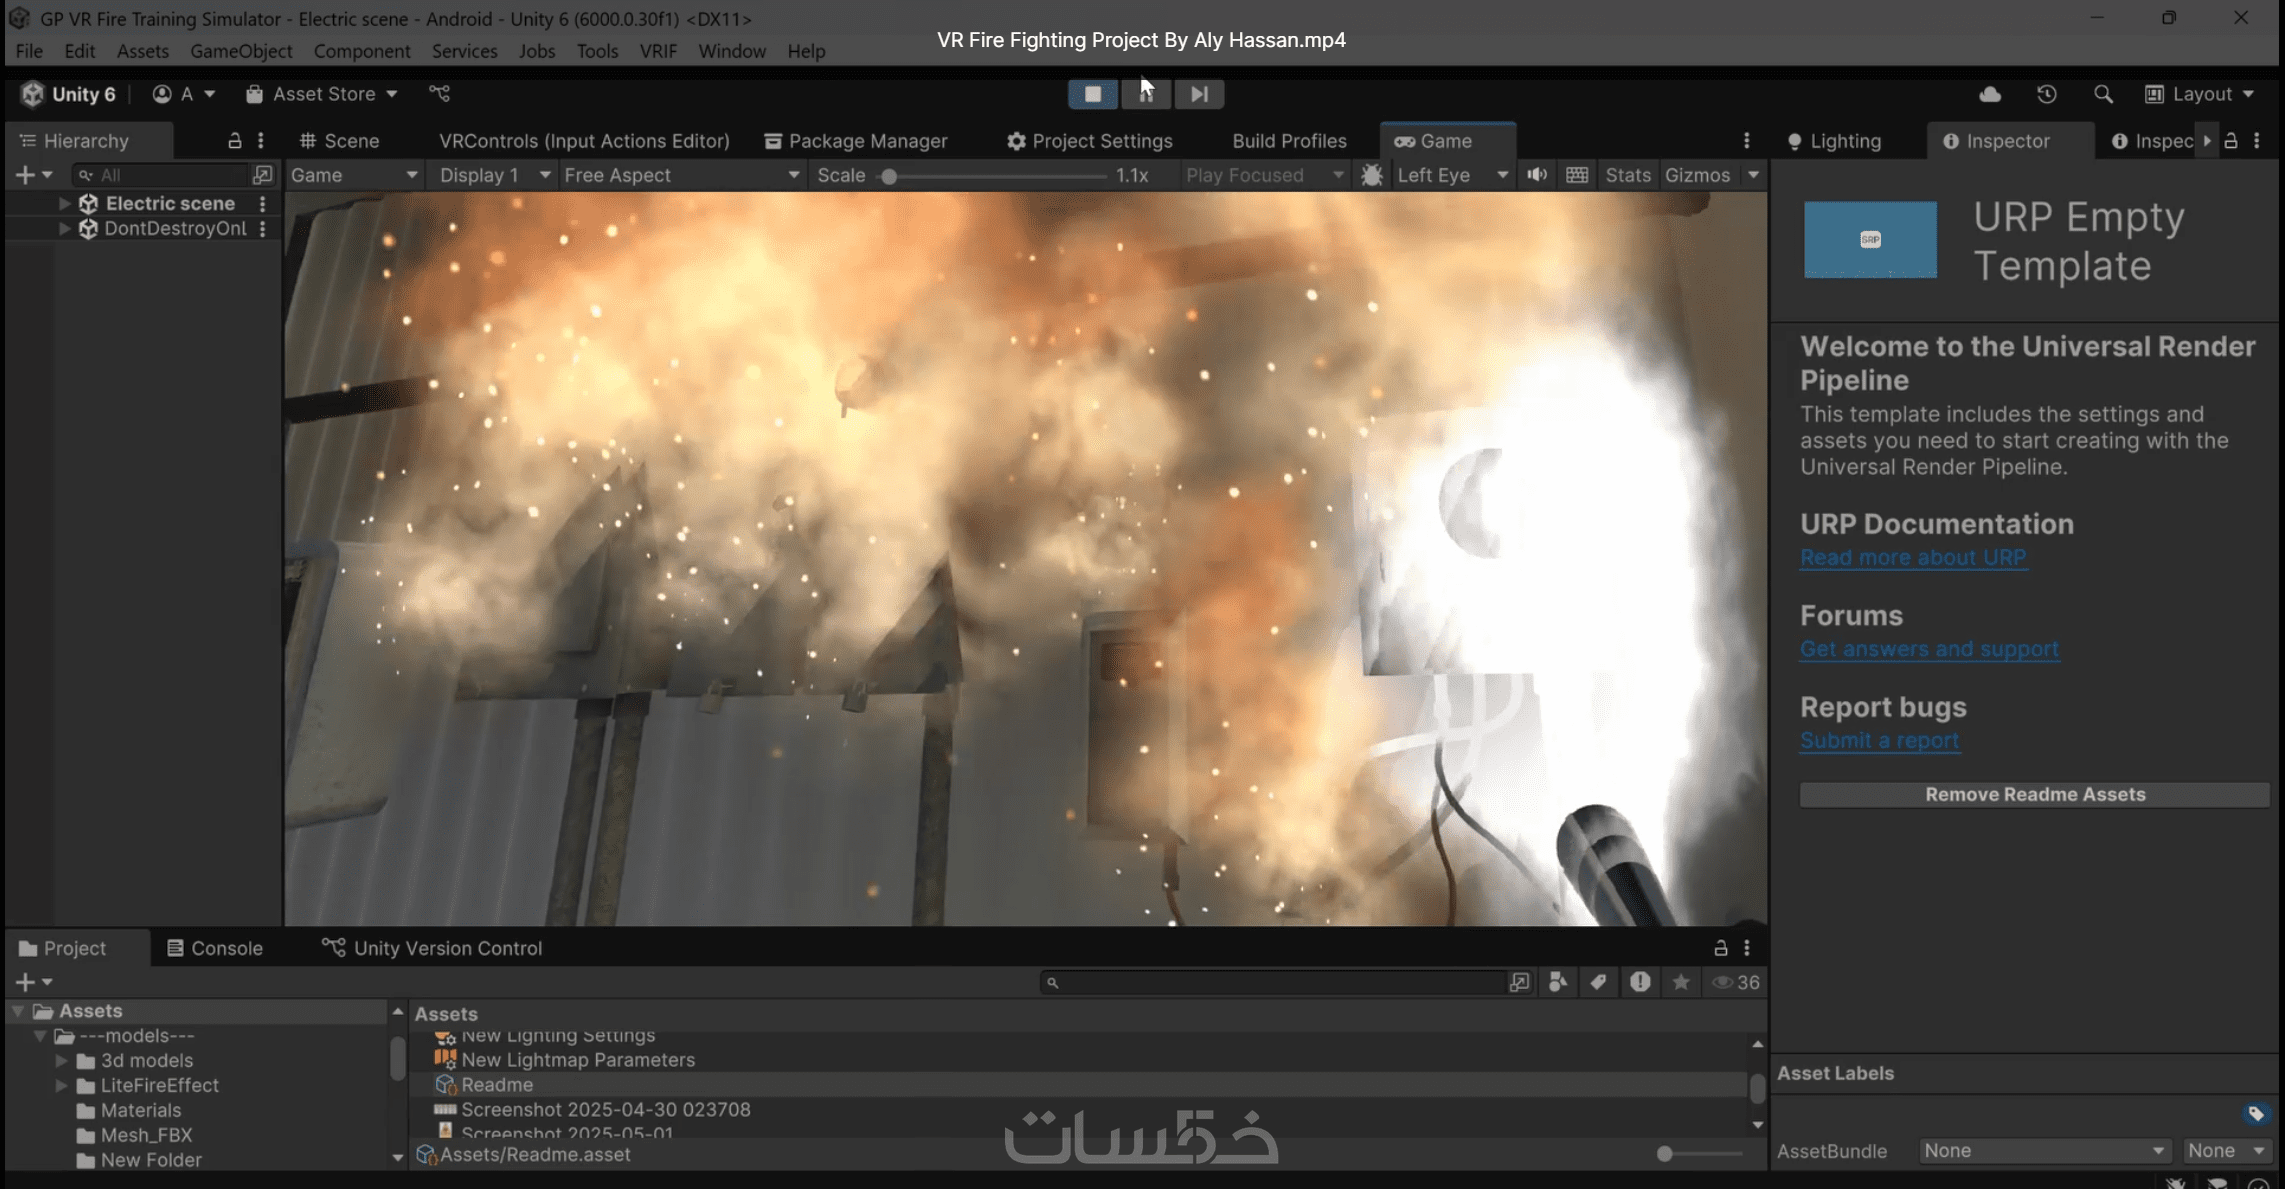
Task: Open the Undo History icon
Action: (x=2047, y=94)
